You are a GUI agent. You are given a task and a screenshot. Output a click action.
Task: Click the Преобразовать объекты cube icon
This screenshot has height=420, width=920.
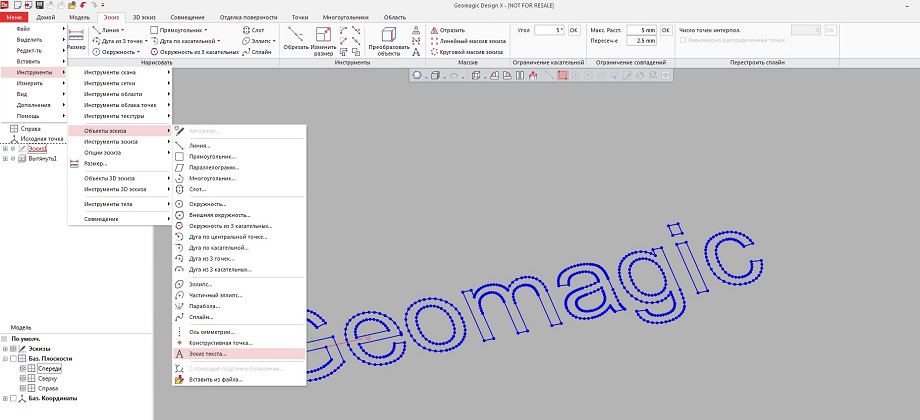click(x=389, y=35)
